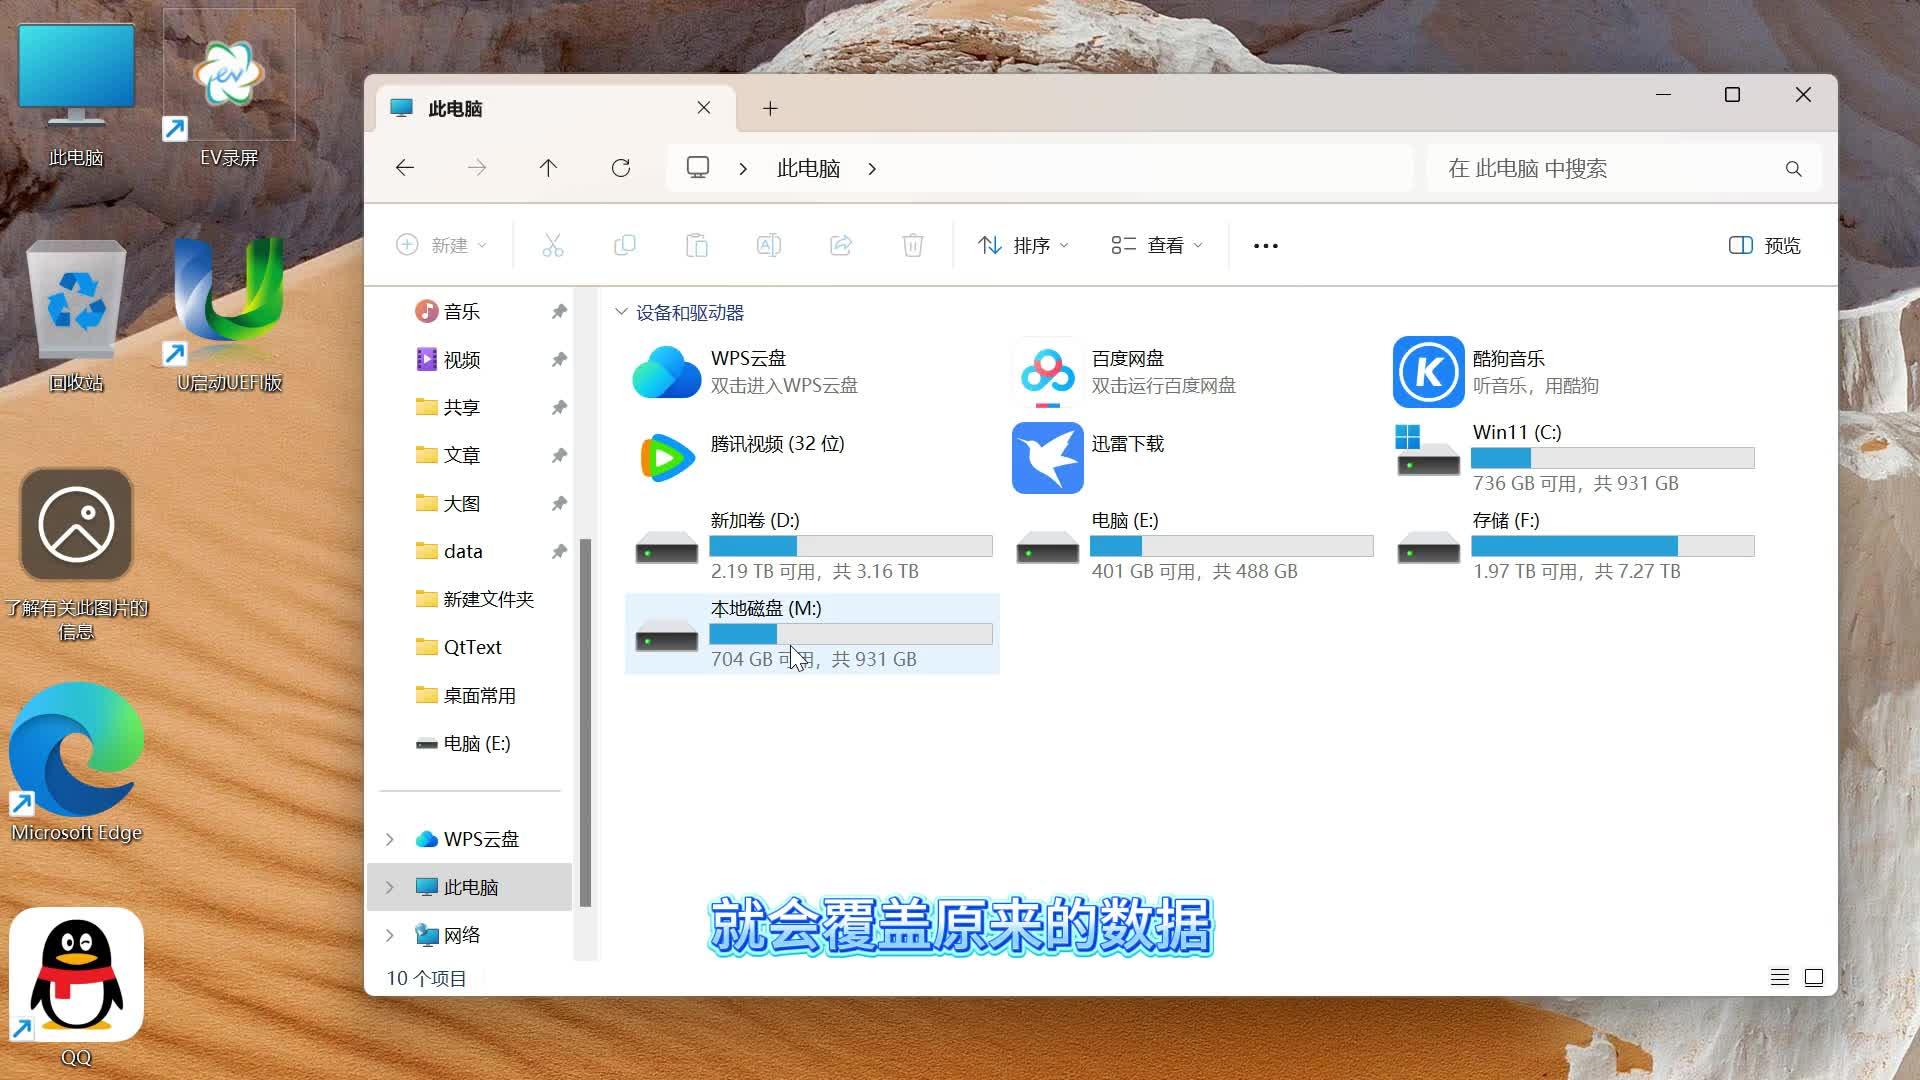Go forward with the right arrow
Image resolution: width=1920 pixels, height=1080 pixels.
(477, 168)
